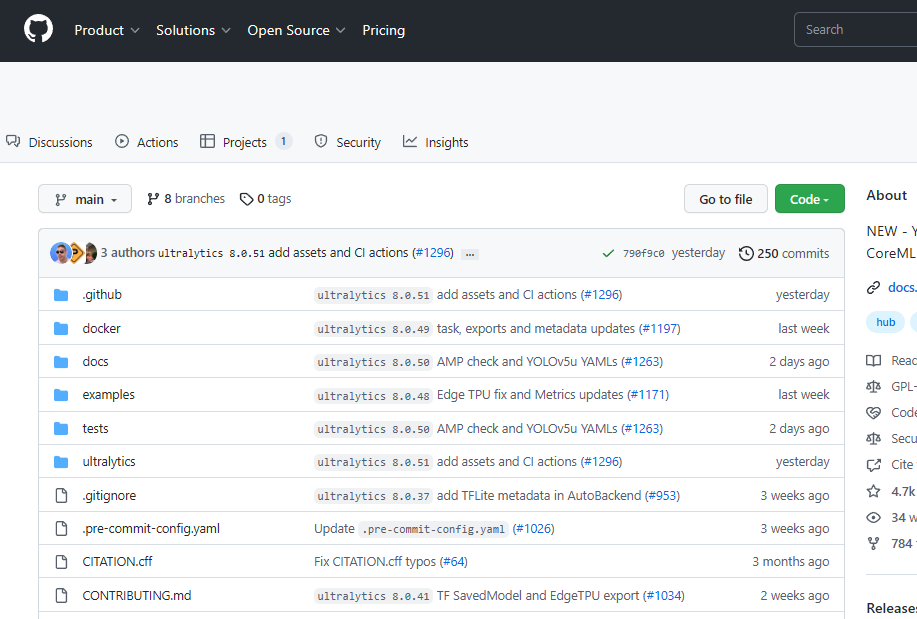Click the ultralytics folder icon

coord(61,462)
